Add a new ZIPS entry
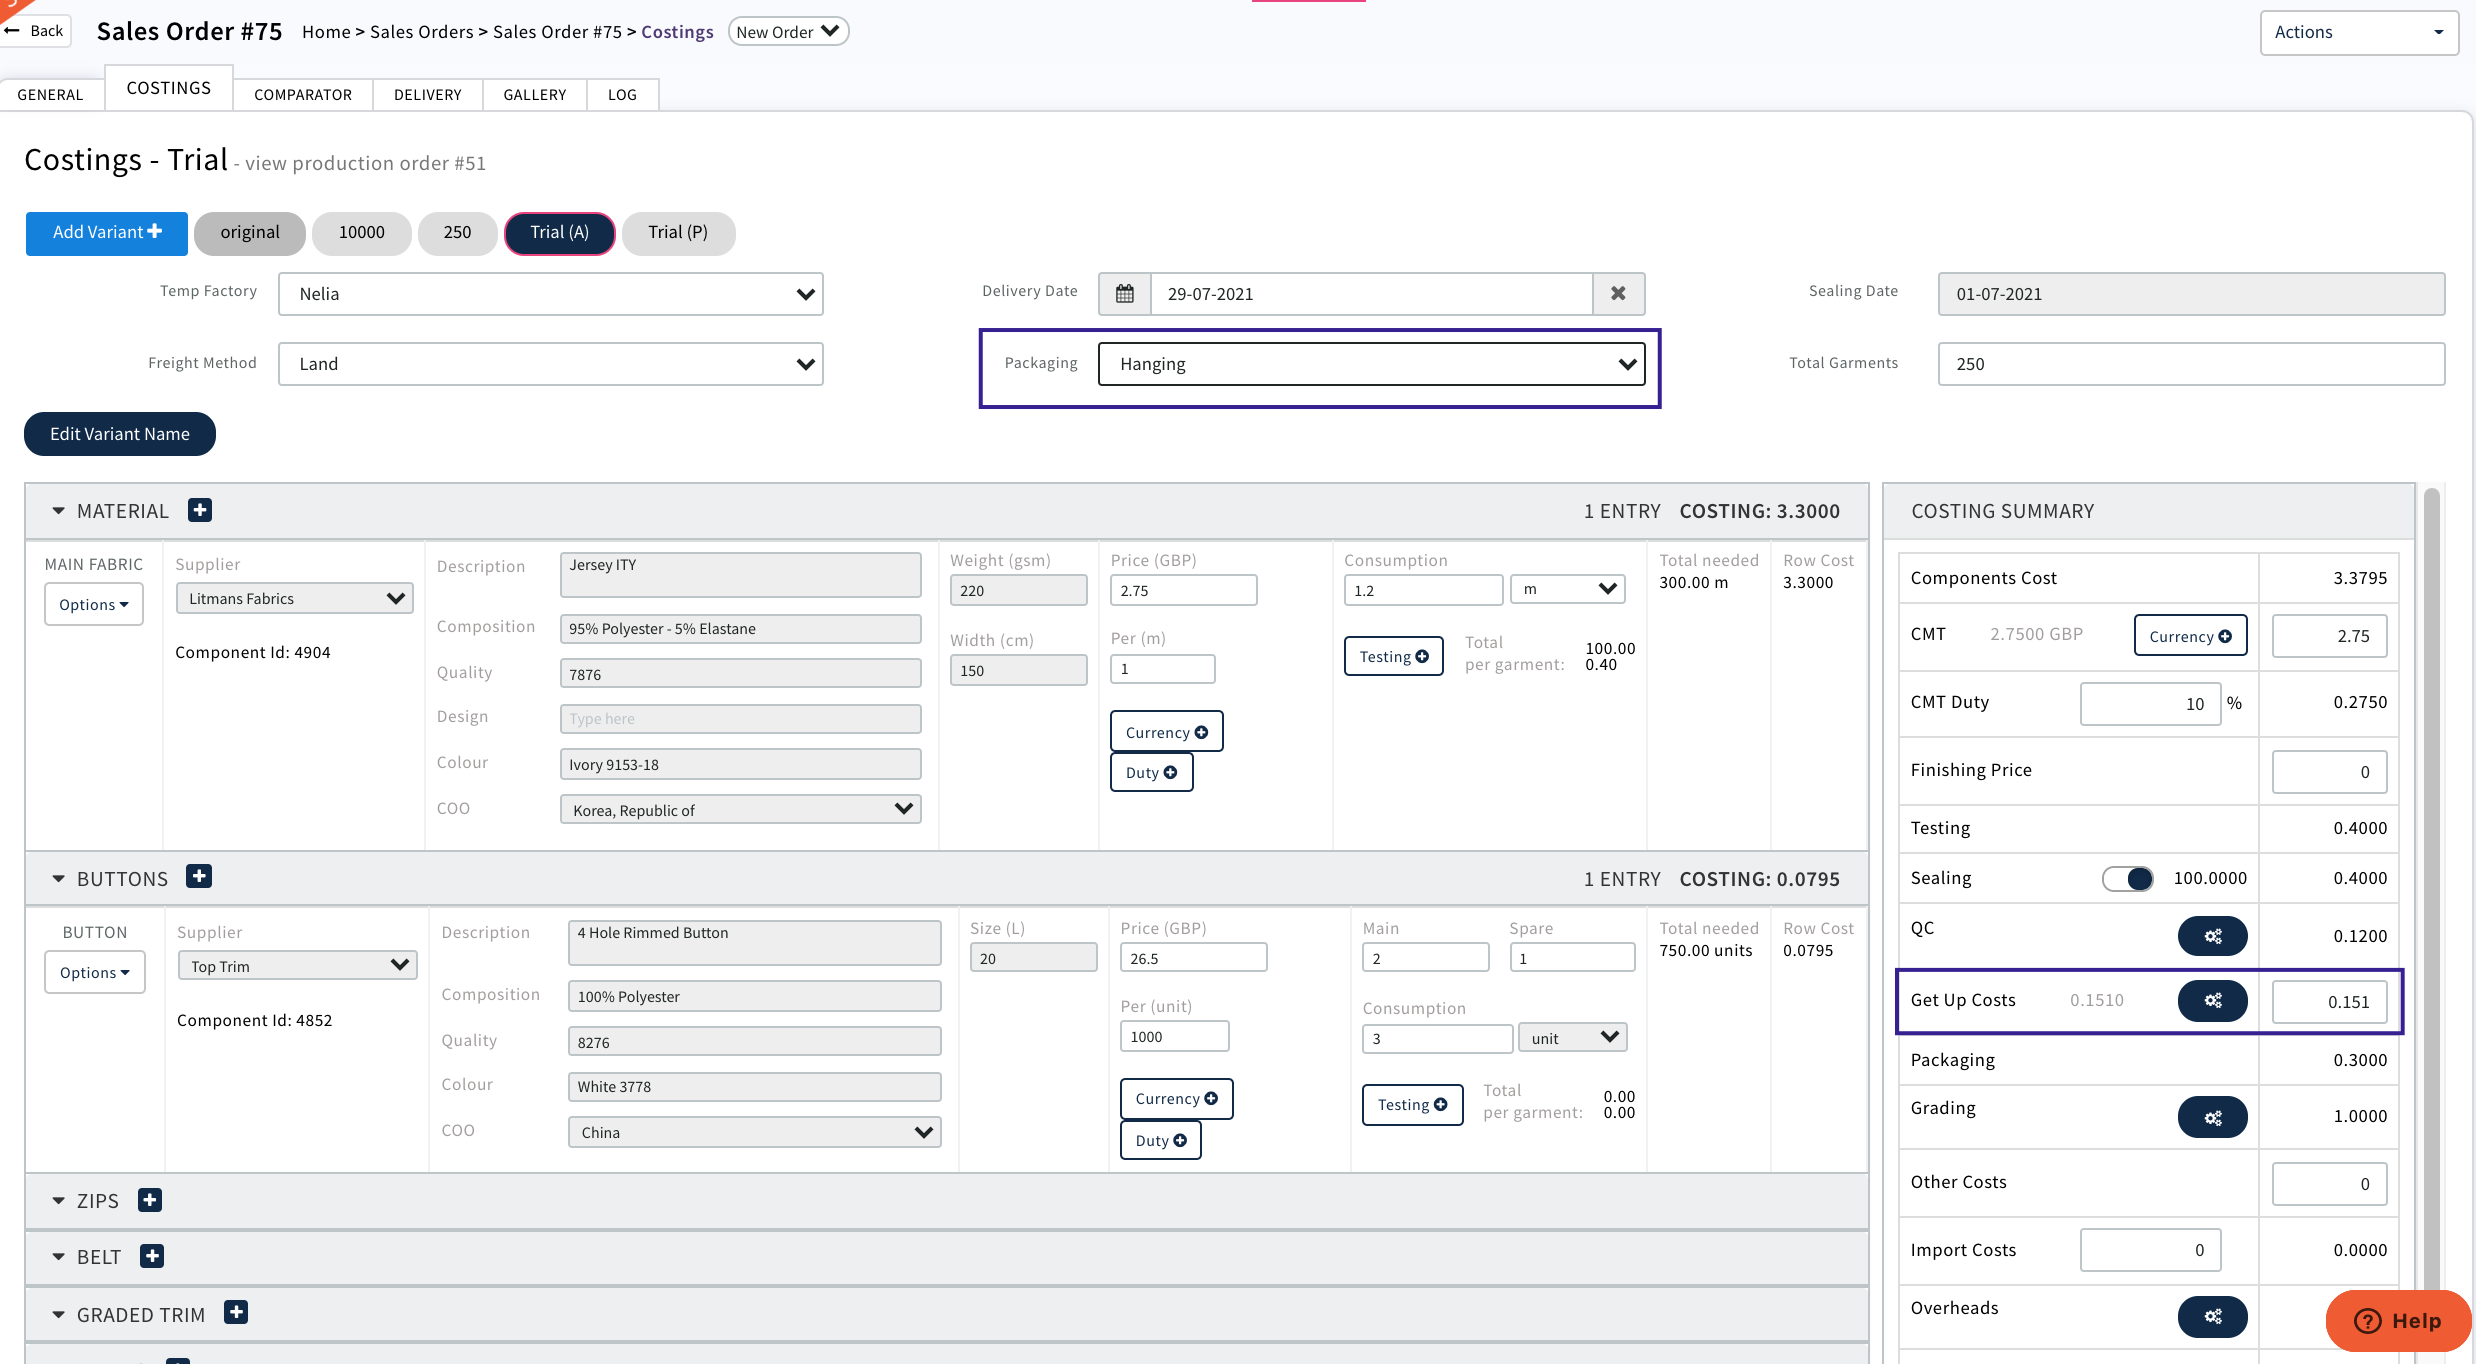The image size is (2476, 1364). pos(150,1200)
